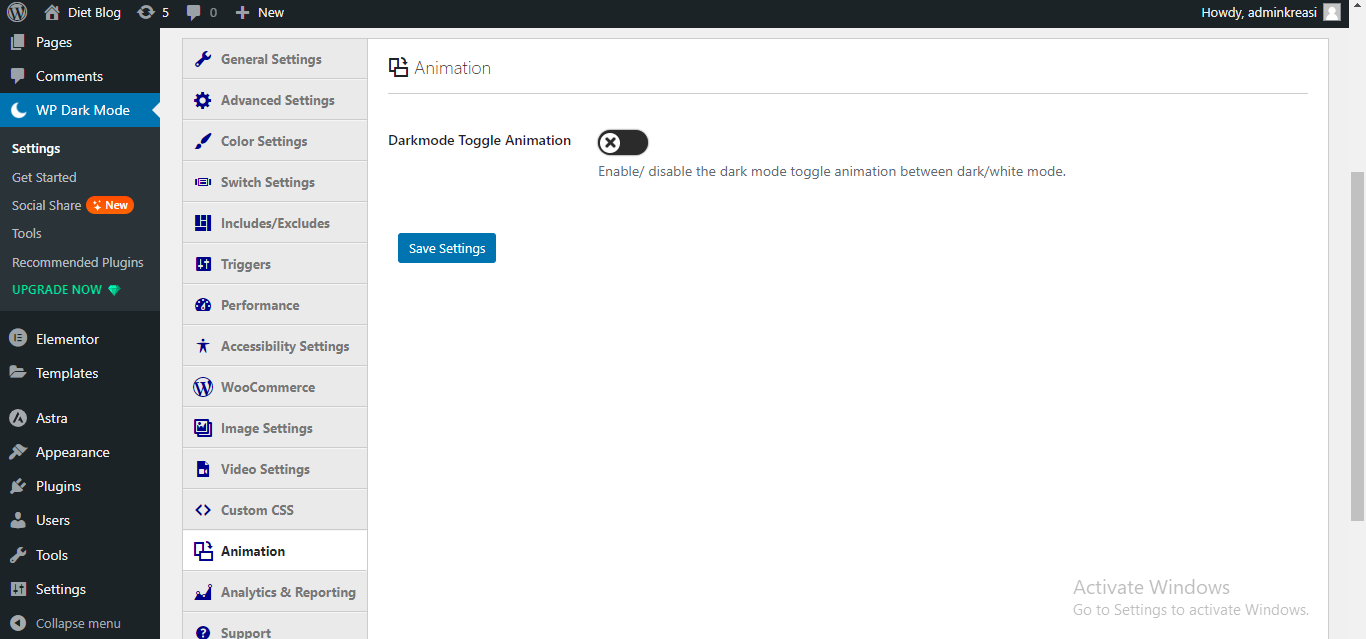Enable the Darkmode Toggle Animation switch
Screen dimensions: 1366x639
click(622, 142)
